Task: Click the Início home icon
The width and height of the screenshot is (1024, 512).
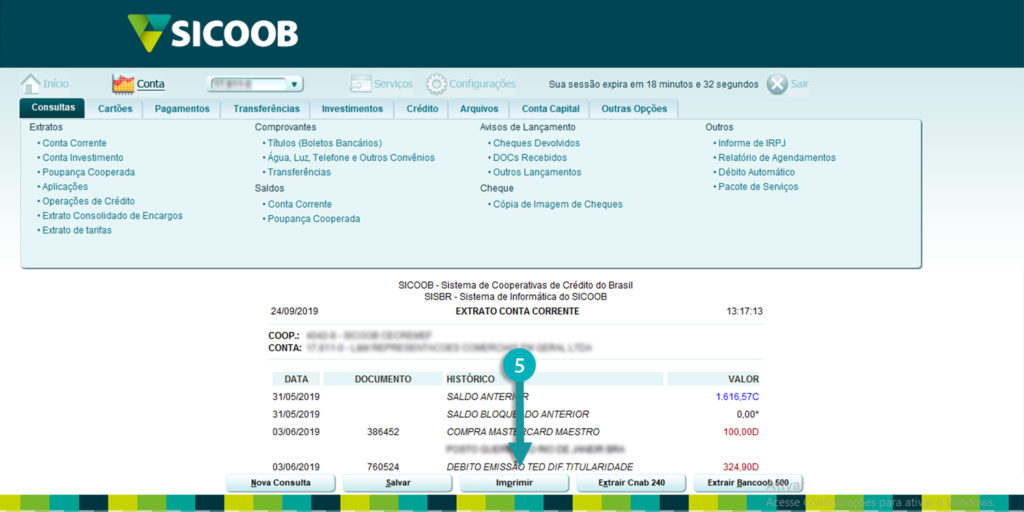Action: tap(30, 84)
